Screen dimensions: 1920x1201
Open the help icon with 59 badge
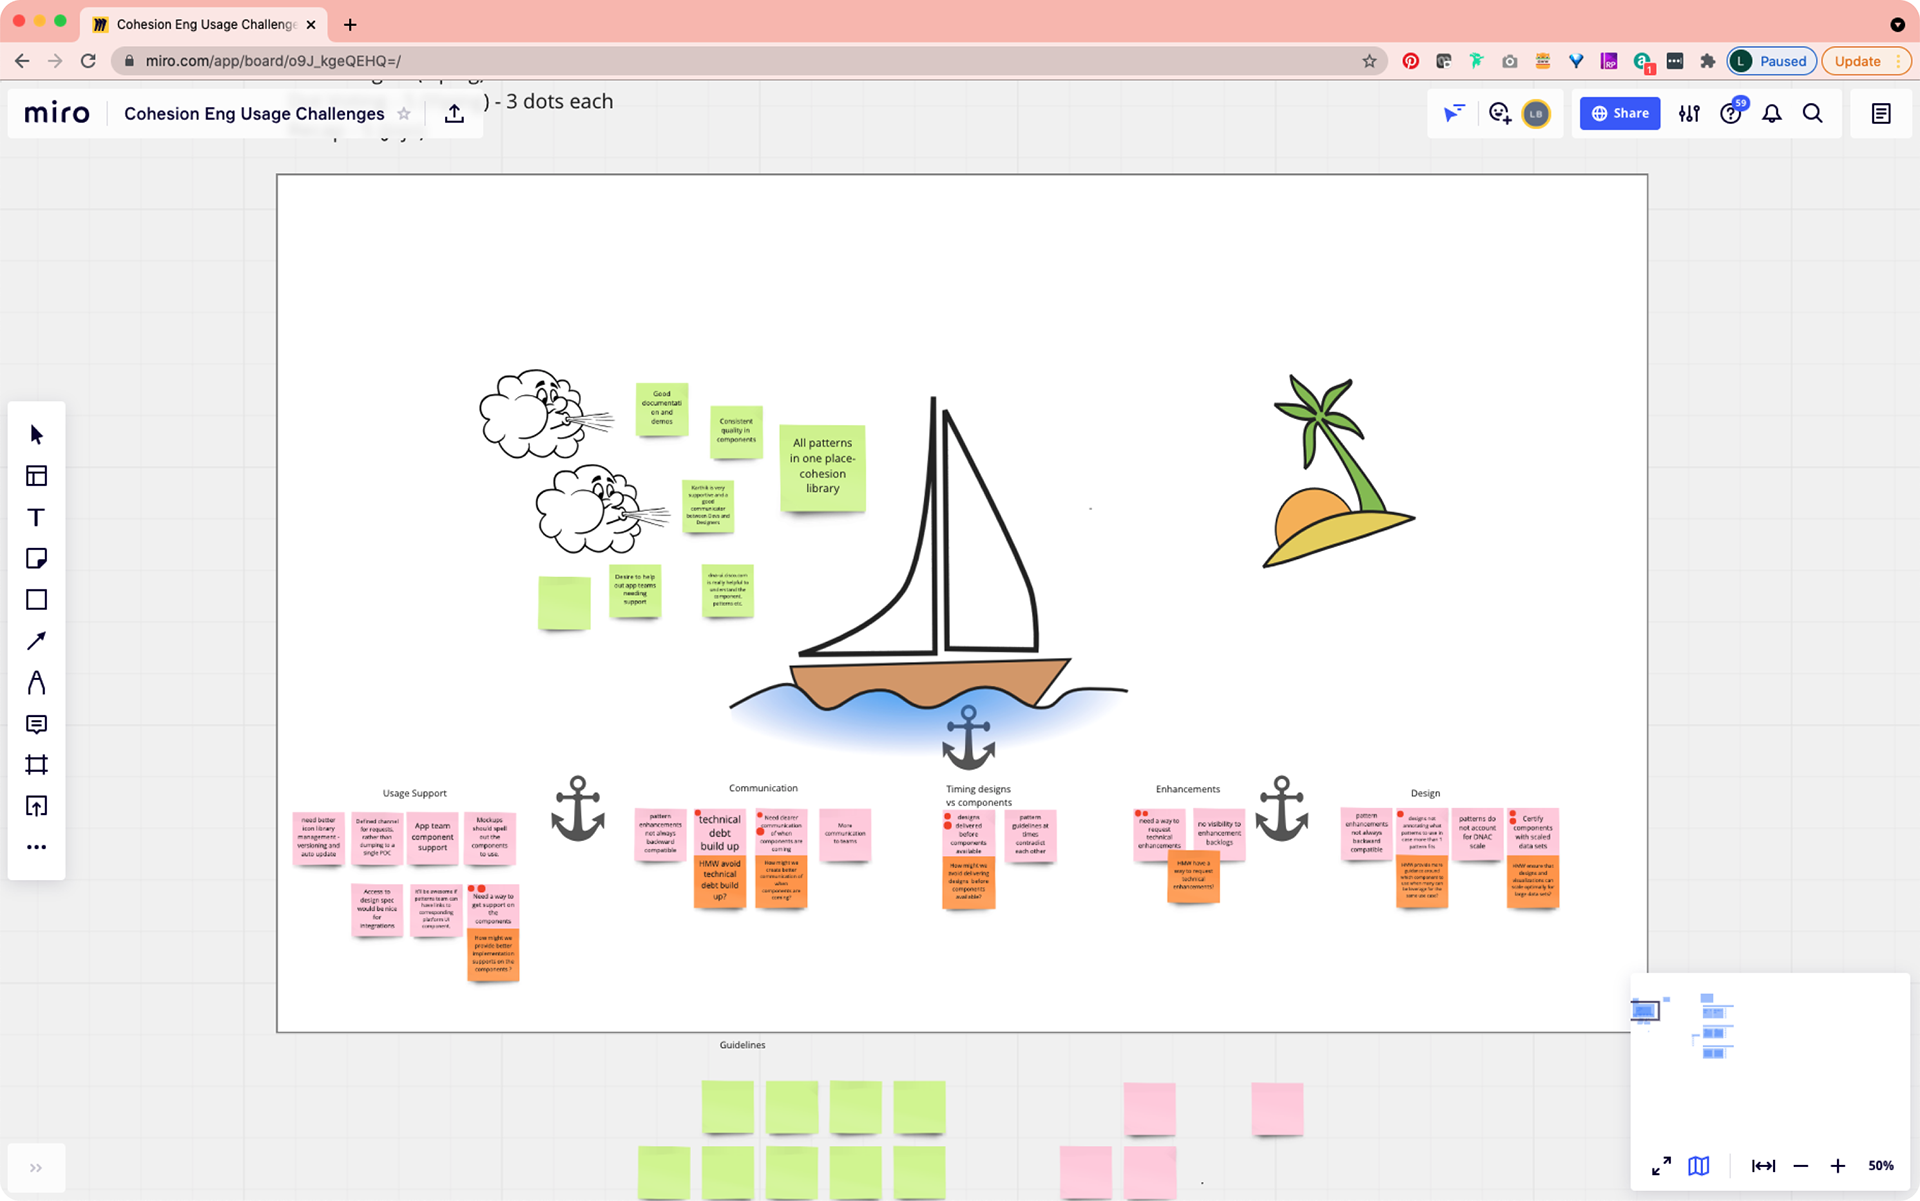click(1731, 113)
